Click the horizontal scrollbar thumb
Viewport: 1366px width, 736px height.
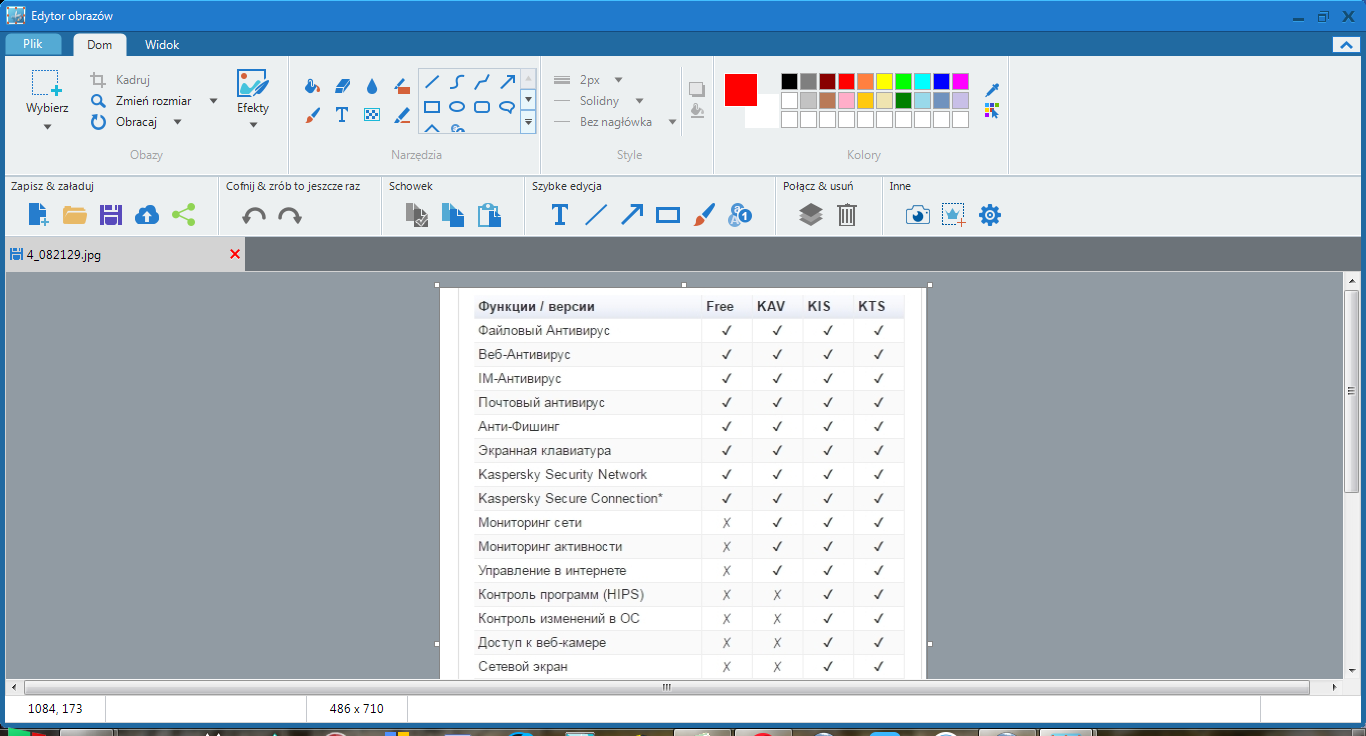point(667,688)
